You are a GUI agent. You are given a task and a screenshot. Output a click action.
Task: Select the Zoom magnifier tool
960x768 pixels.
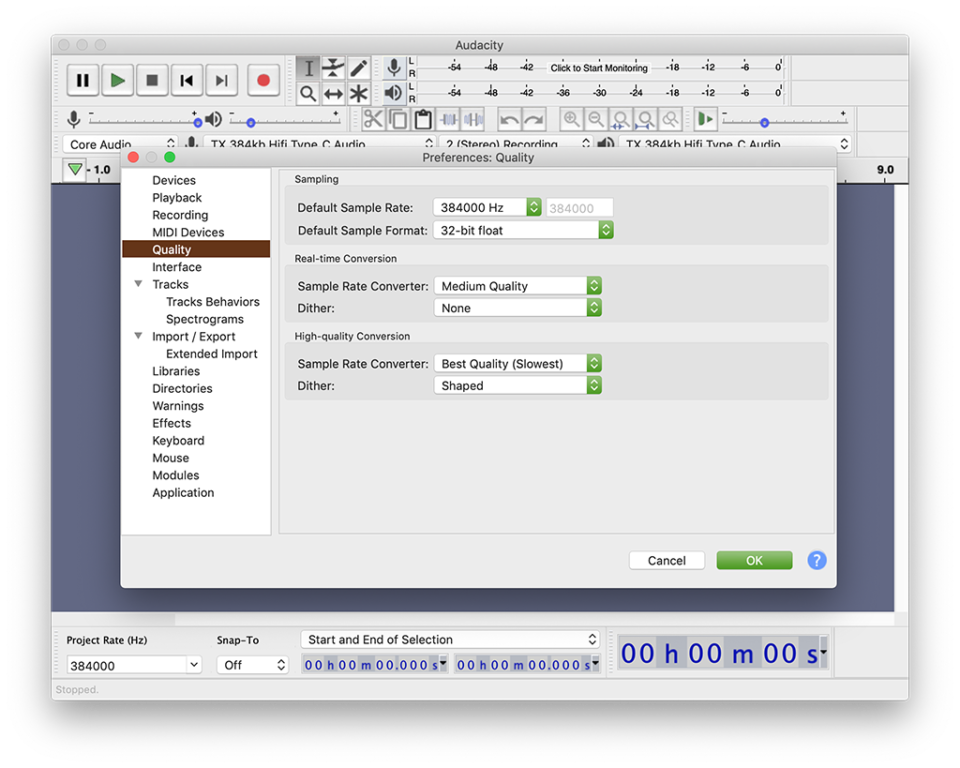[308, 94]
